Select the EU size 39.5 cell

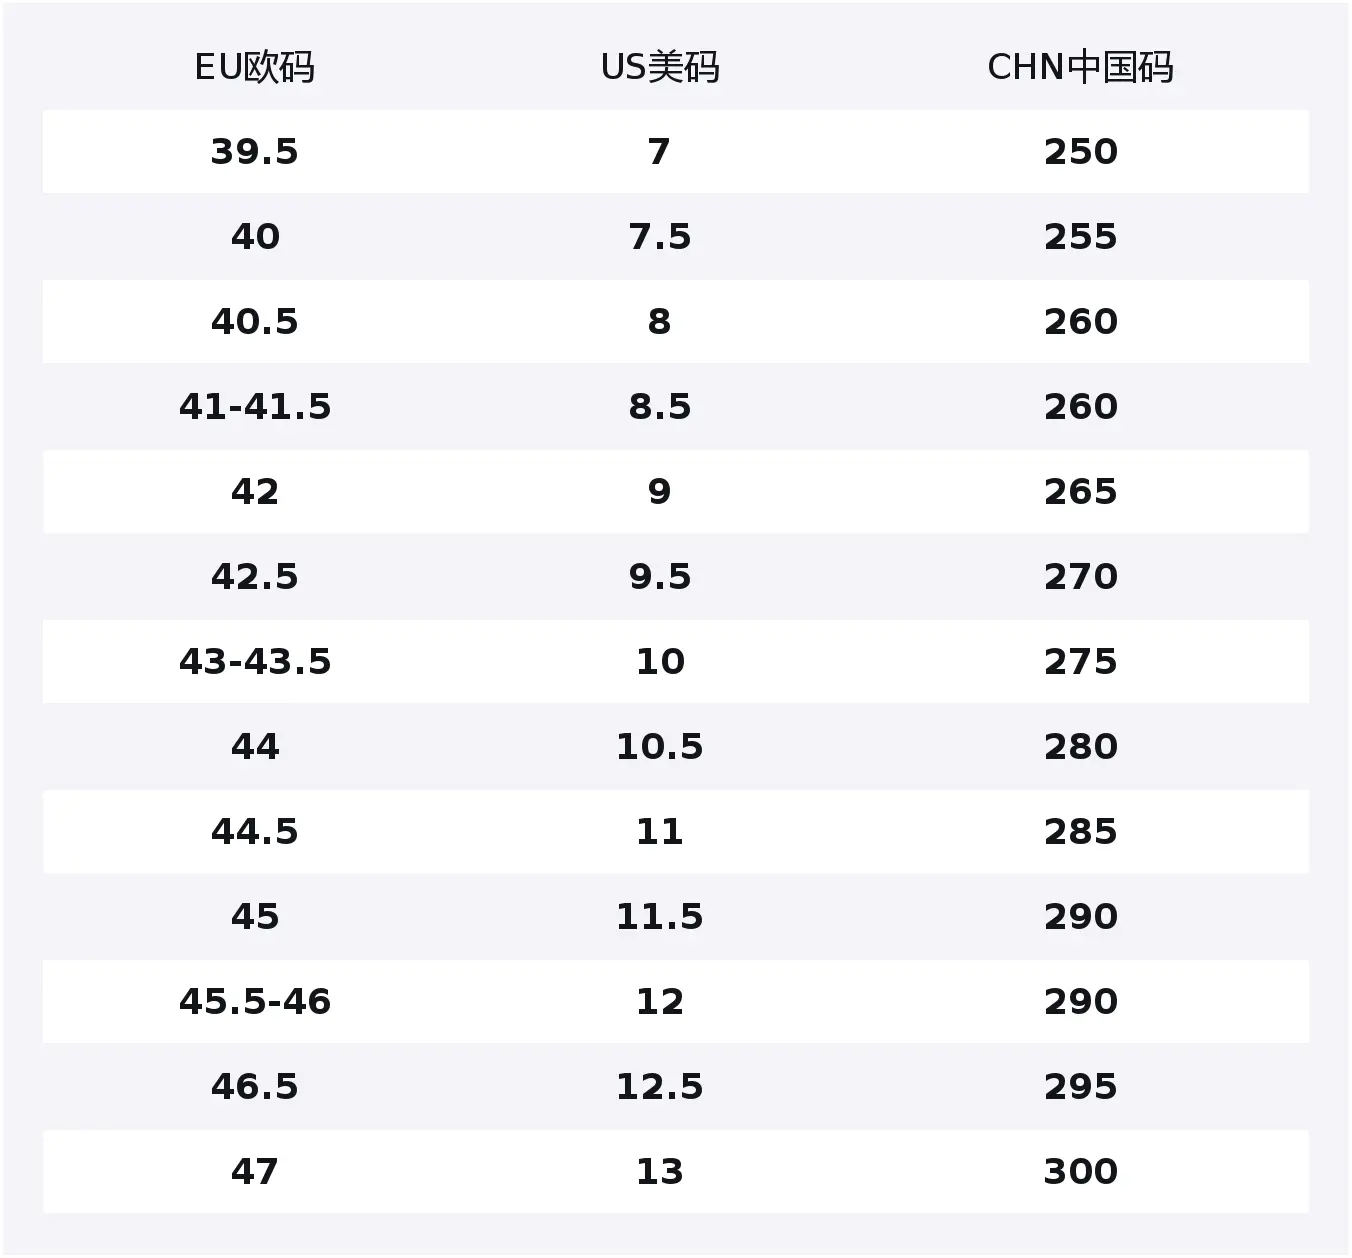[255, 152]
